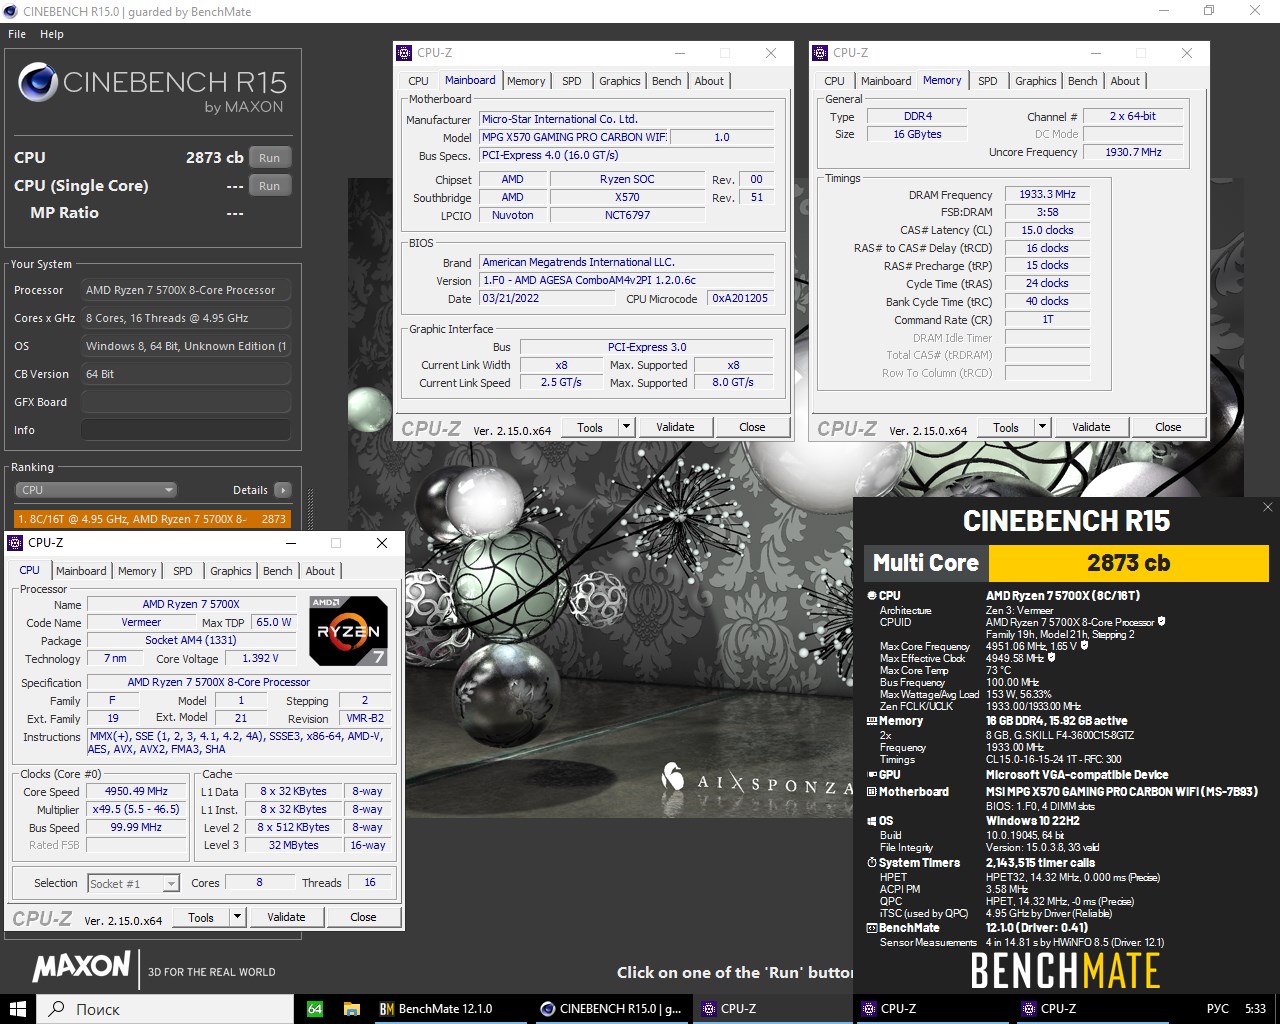Select the 8C/16T 5700X ranking entry

[x=152, y=519]
